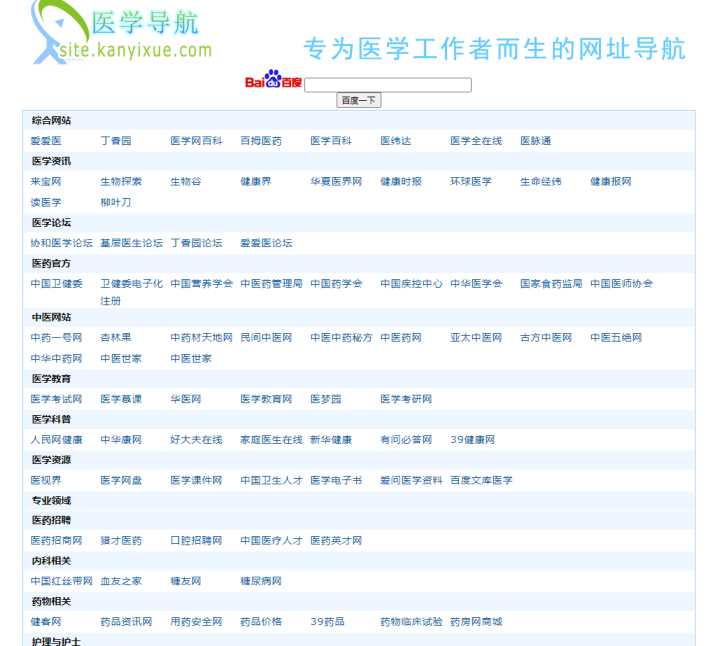This screenshot has width=720, height=646.
Task: Open 中国医师协会
Action: [x=621, y=284]
